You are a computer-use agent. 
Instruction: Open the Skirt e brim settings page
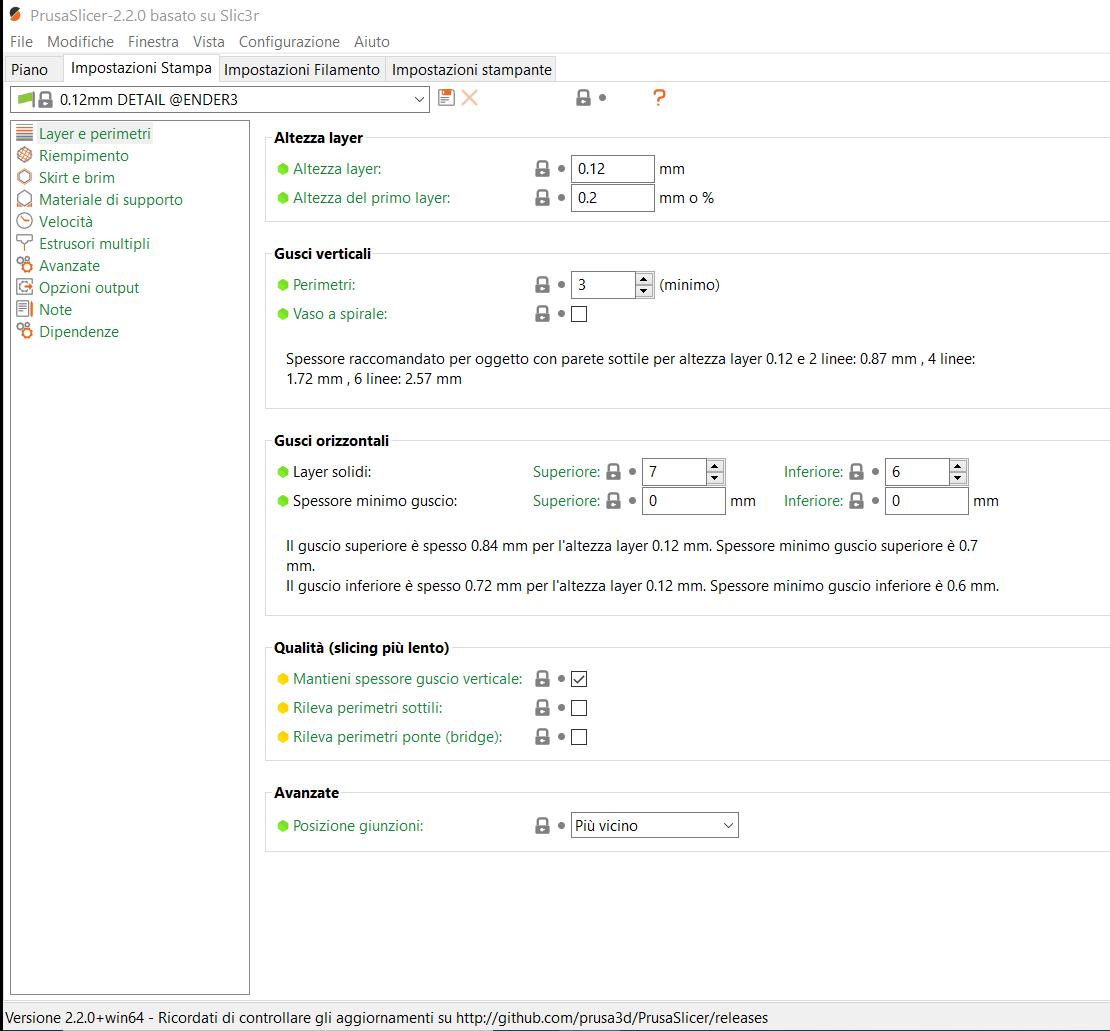tap(76, 178)
